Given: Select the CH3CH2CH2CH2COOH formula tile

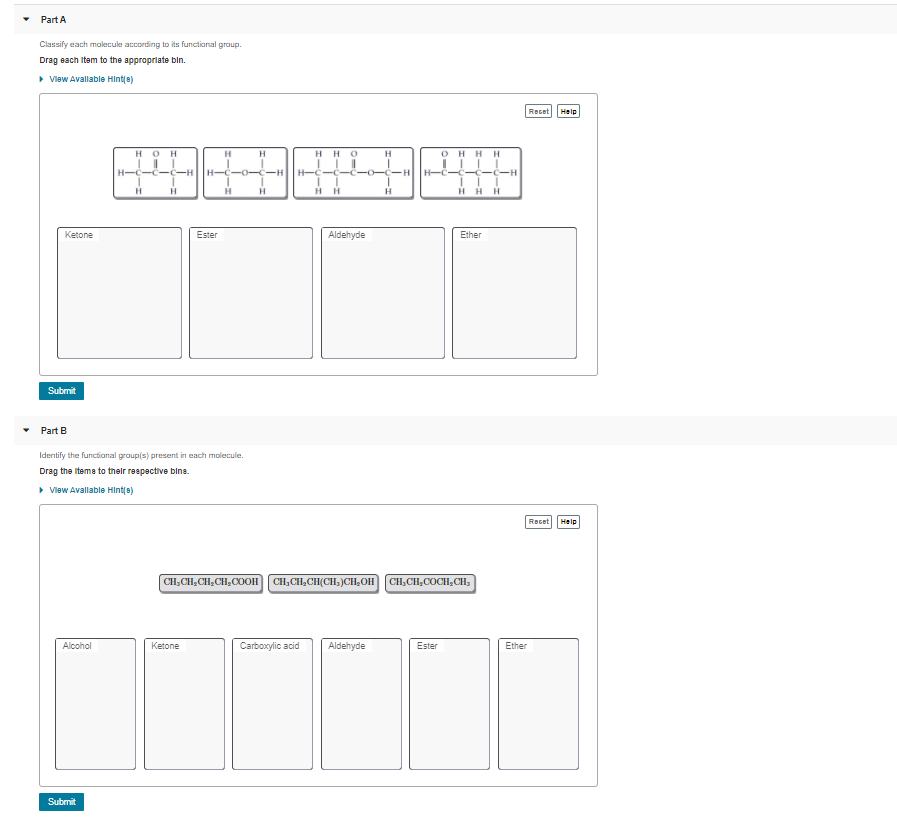Looking at the screenshot, I should pos(210,583).
